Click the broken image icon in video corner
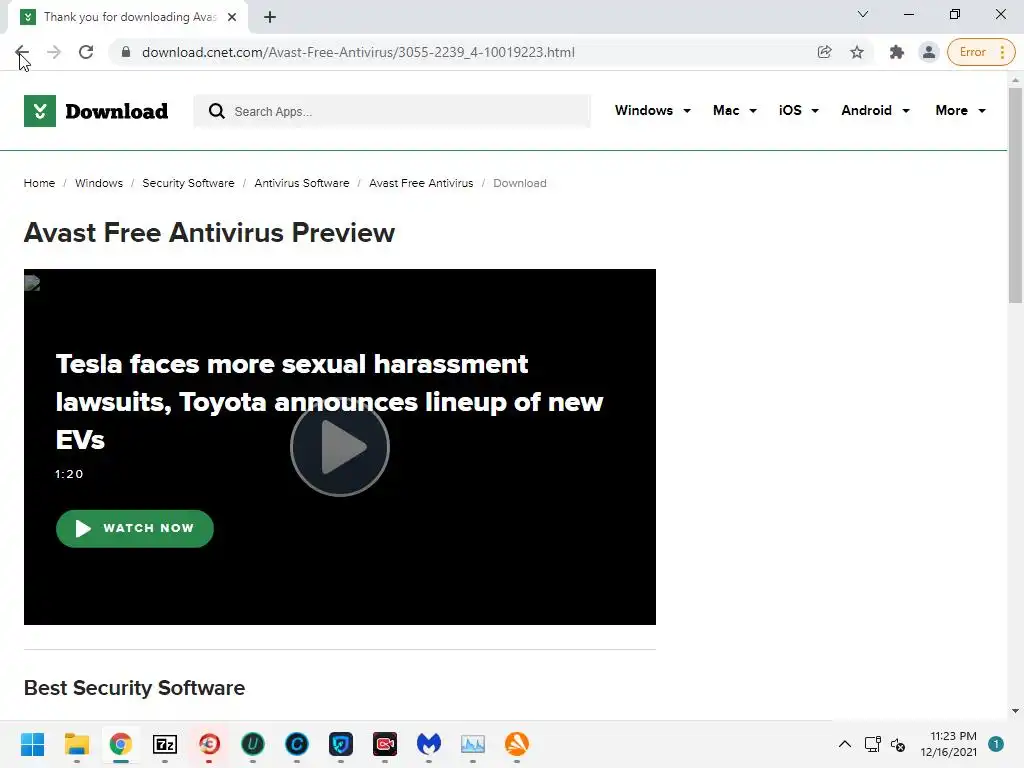 pyautogui.click(x=32, y=283)
